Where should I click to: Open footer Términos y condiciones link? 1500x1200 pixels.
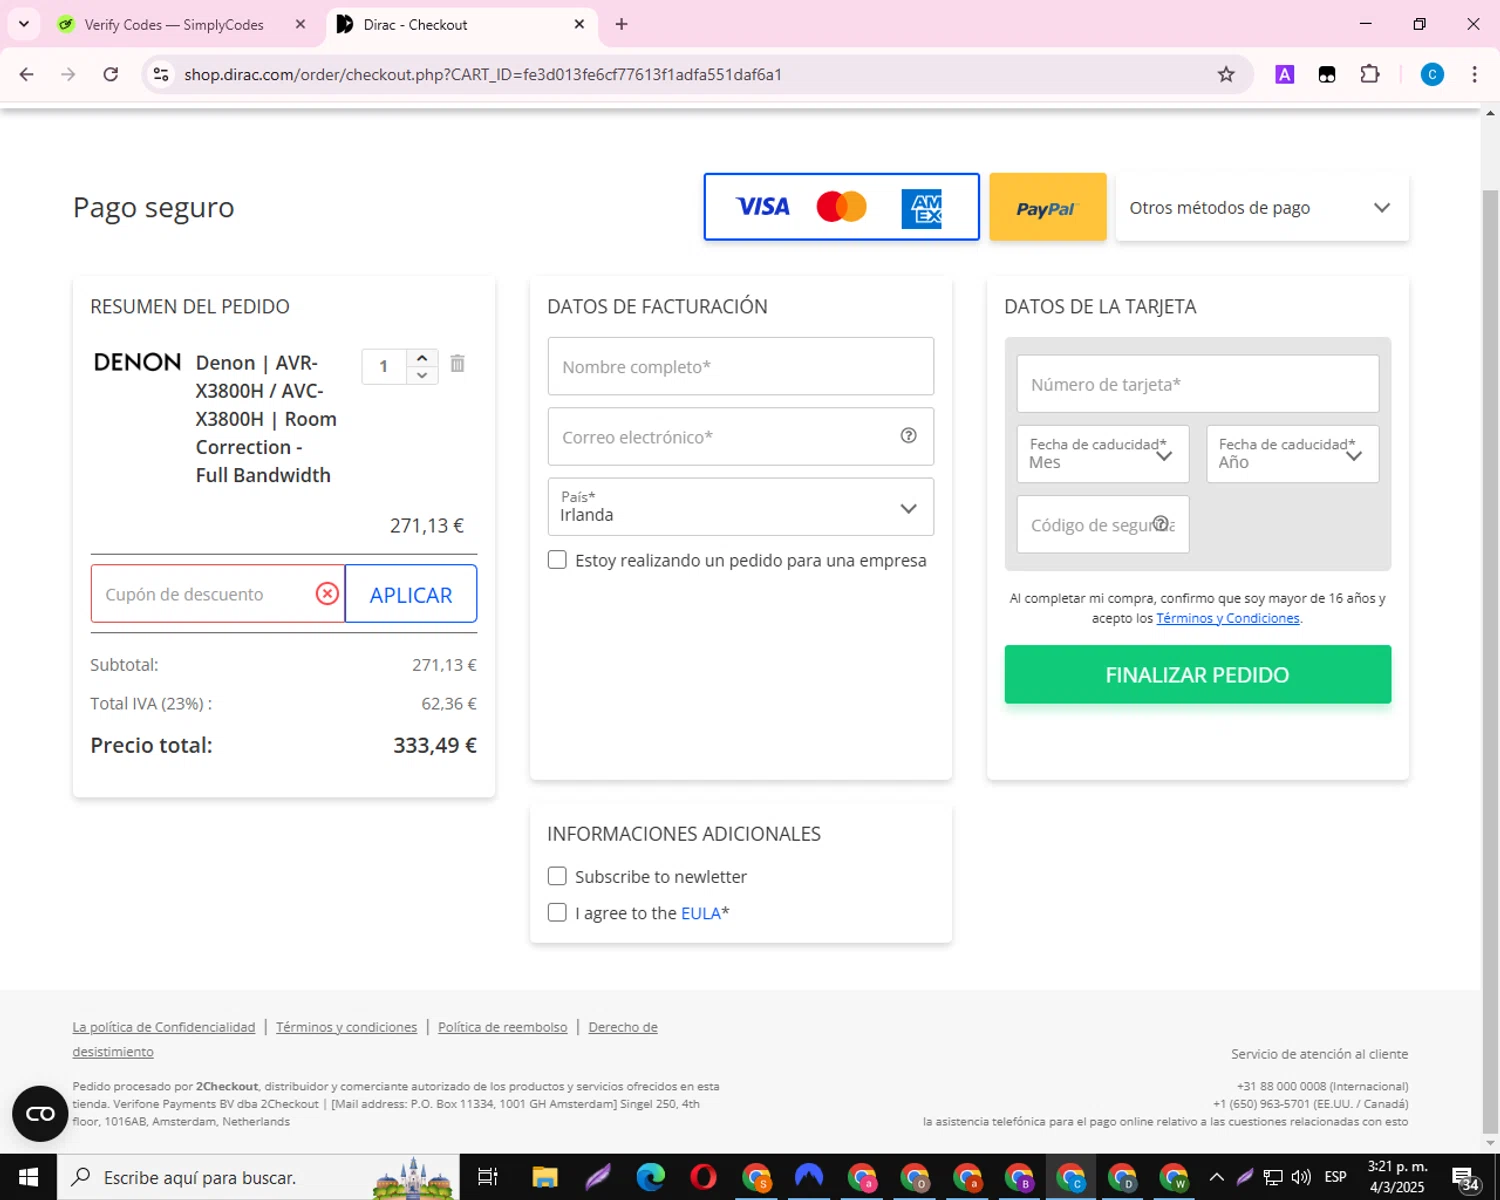pos(346,1027)
